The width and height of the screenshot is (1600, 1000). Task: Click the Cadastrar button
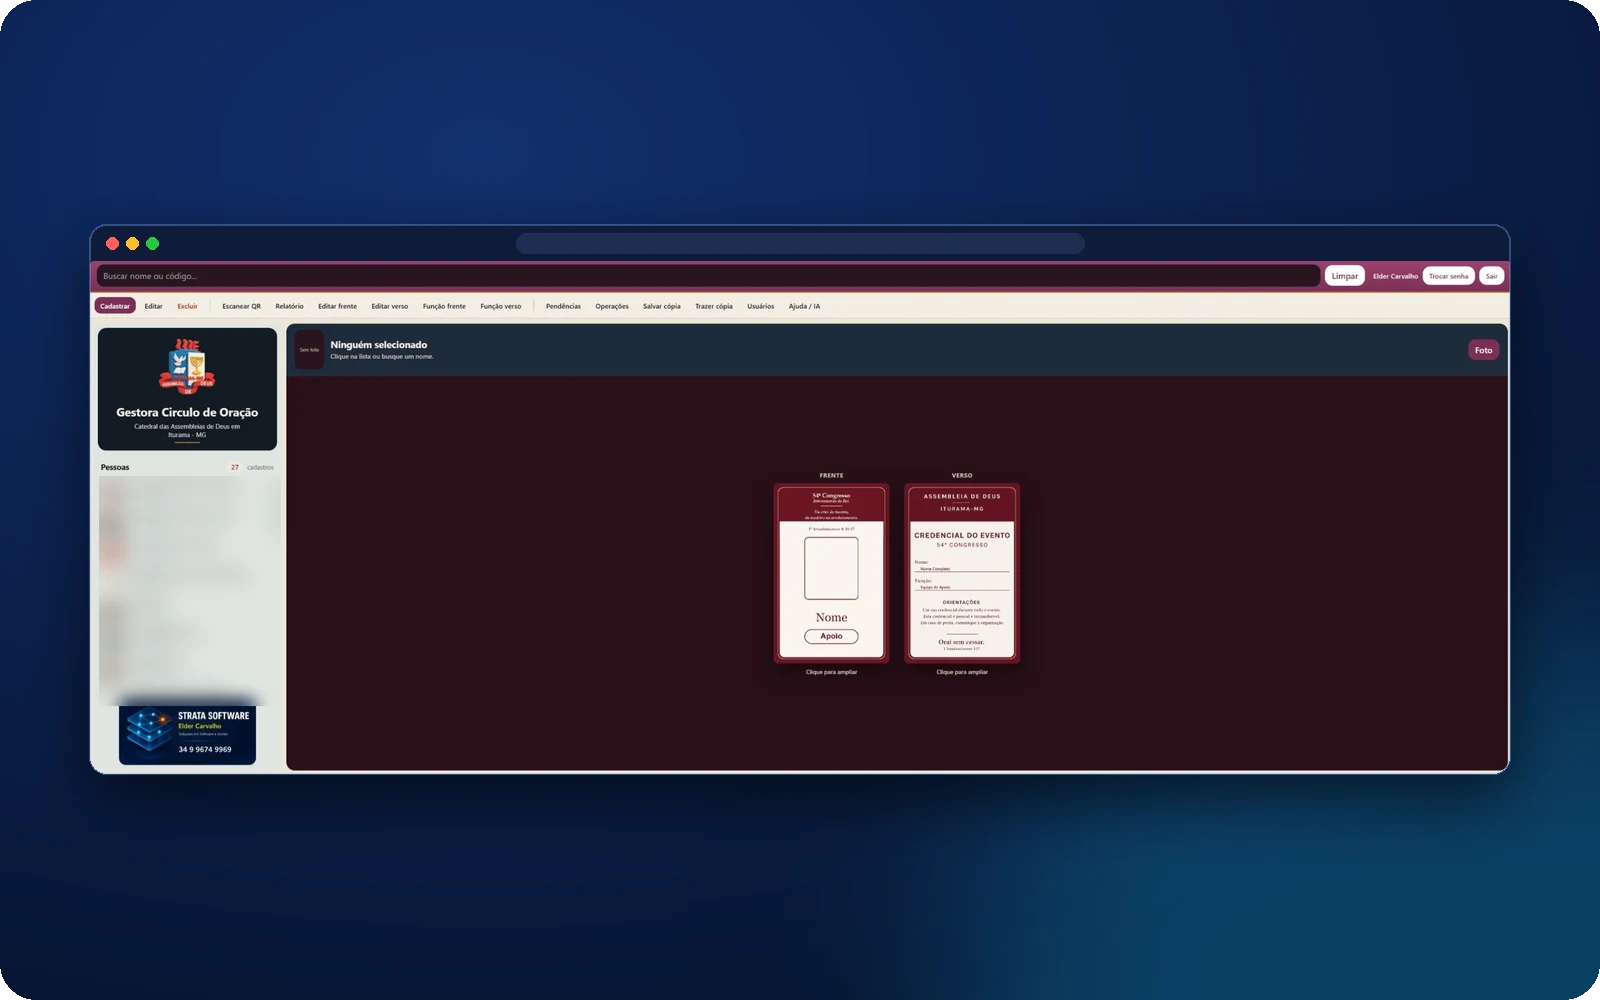pos(115,306)
